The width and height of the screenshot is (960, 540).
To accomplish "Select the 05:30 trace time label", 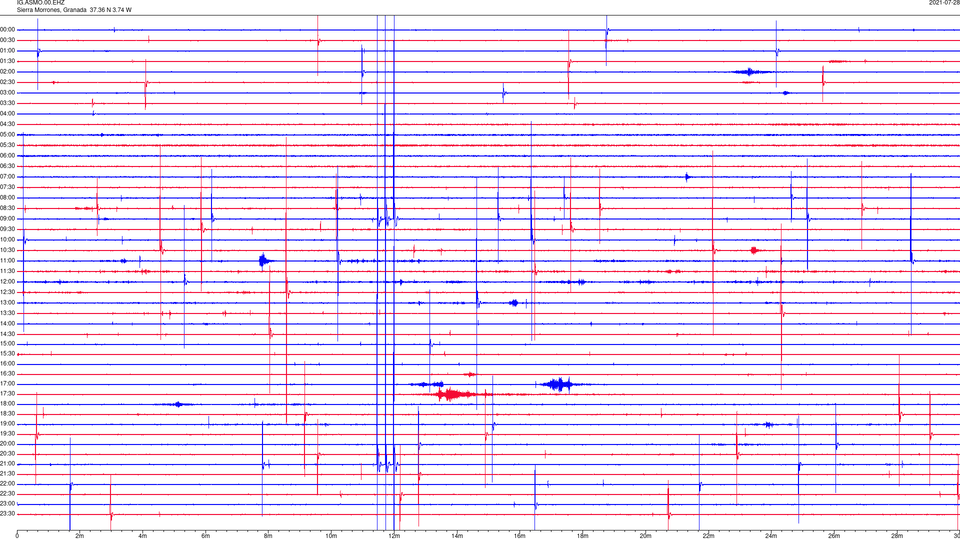I will pos(8,145).
